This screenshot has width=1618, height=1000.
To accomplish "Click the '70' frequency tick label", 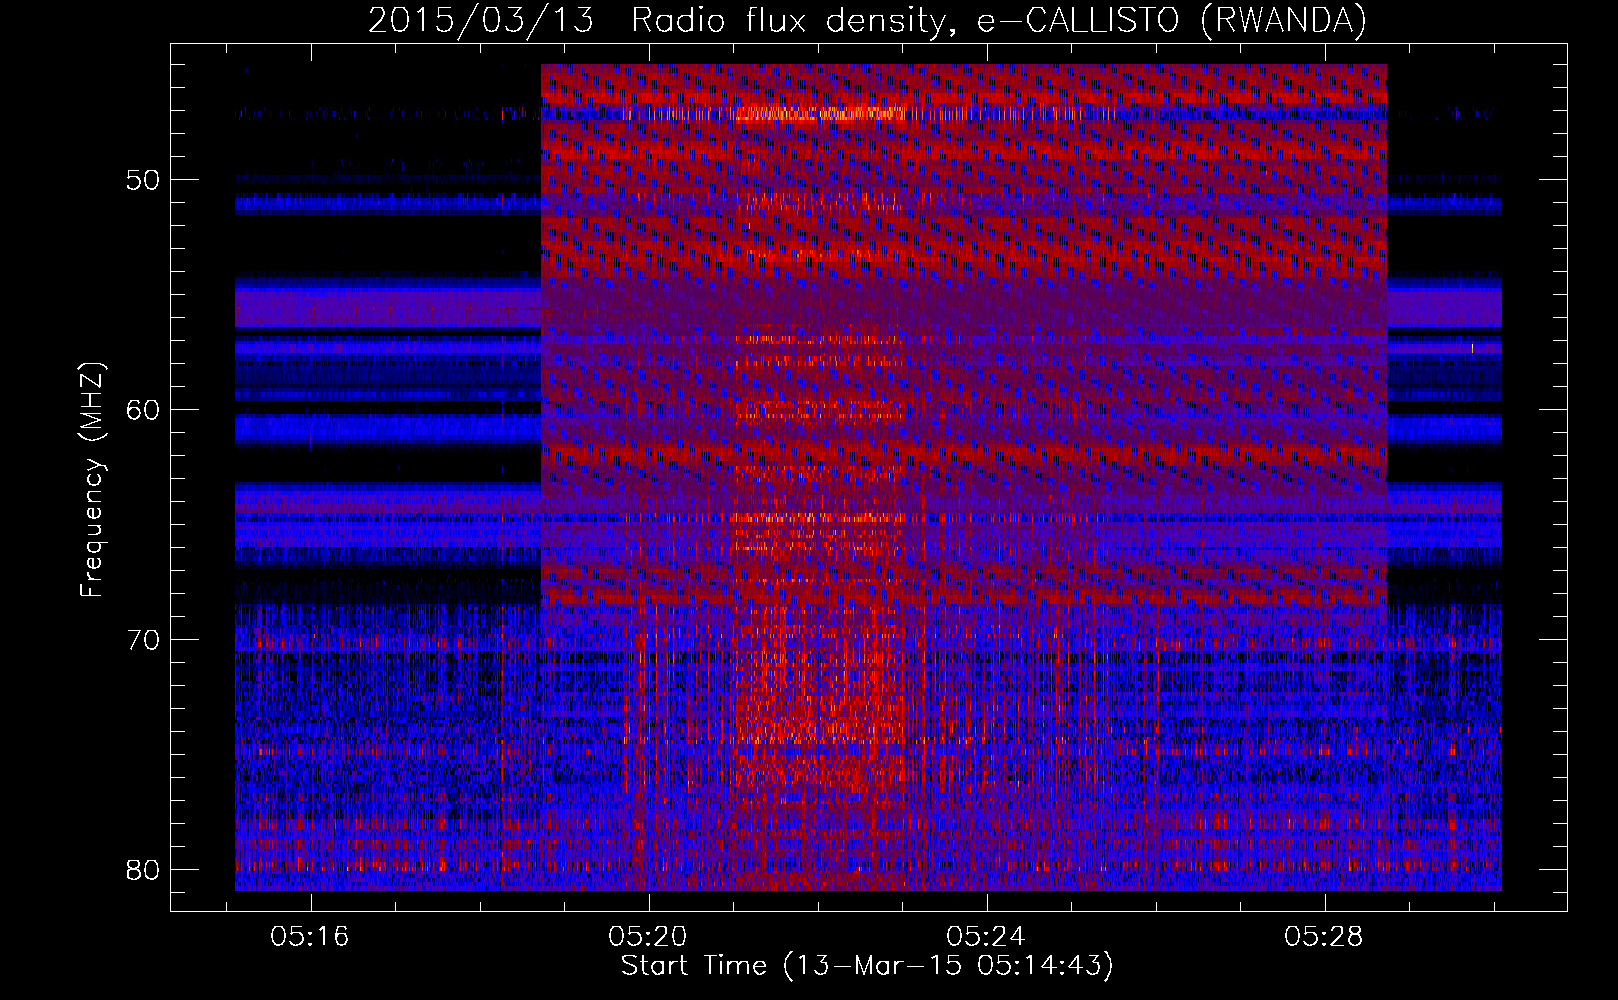I will pyautogui.click(x=144, y=640).
